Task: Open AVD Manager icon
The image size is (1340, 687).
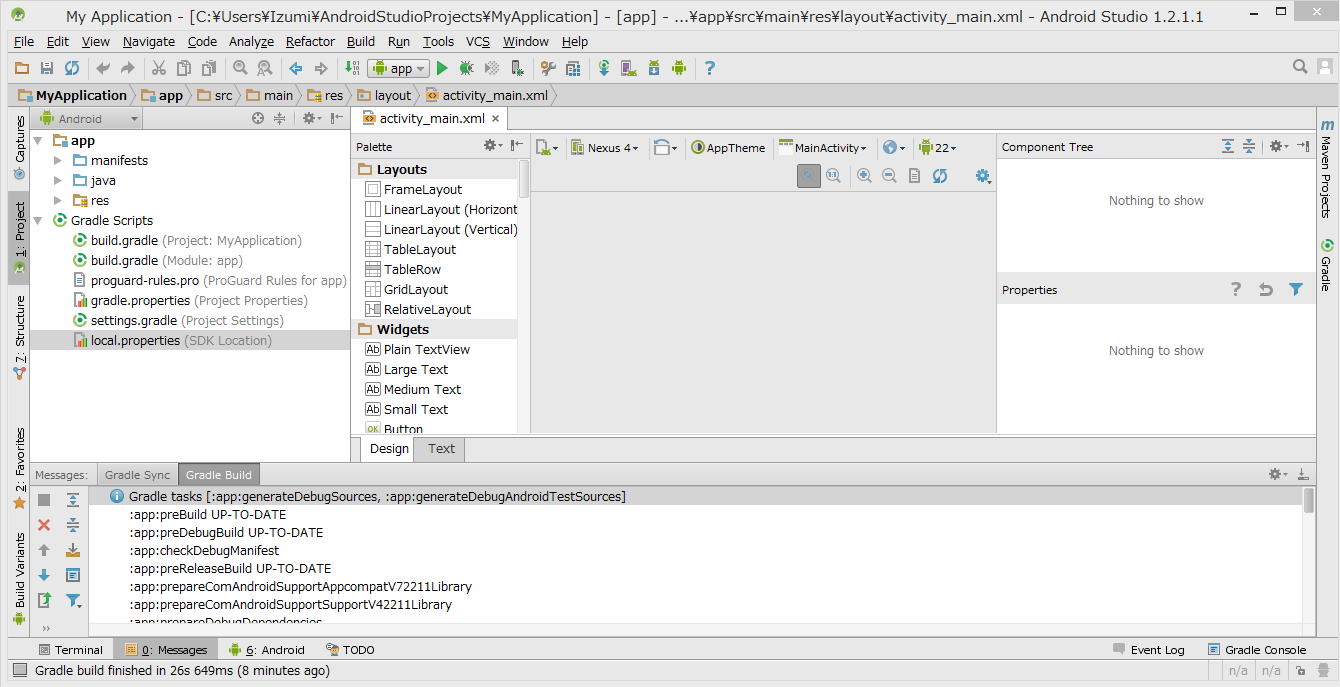Action: (x=629, y=68)
